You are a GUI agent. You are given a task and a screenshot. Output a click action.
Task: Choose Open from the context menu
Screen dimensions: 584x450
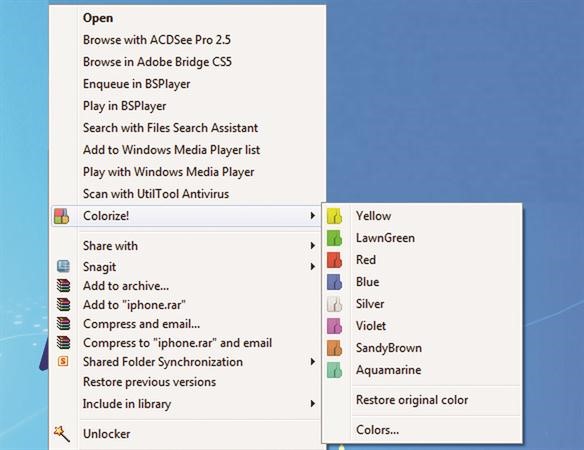point(98,18)
